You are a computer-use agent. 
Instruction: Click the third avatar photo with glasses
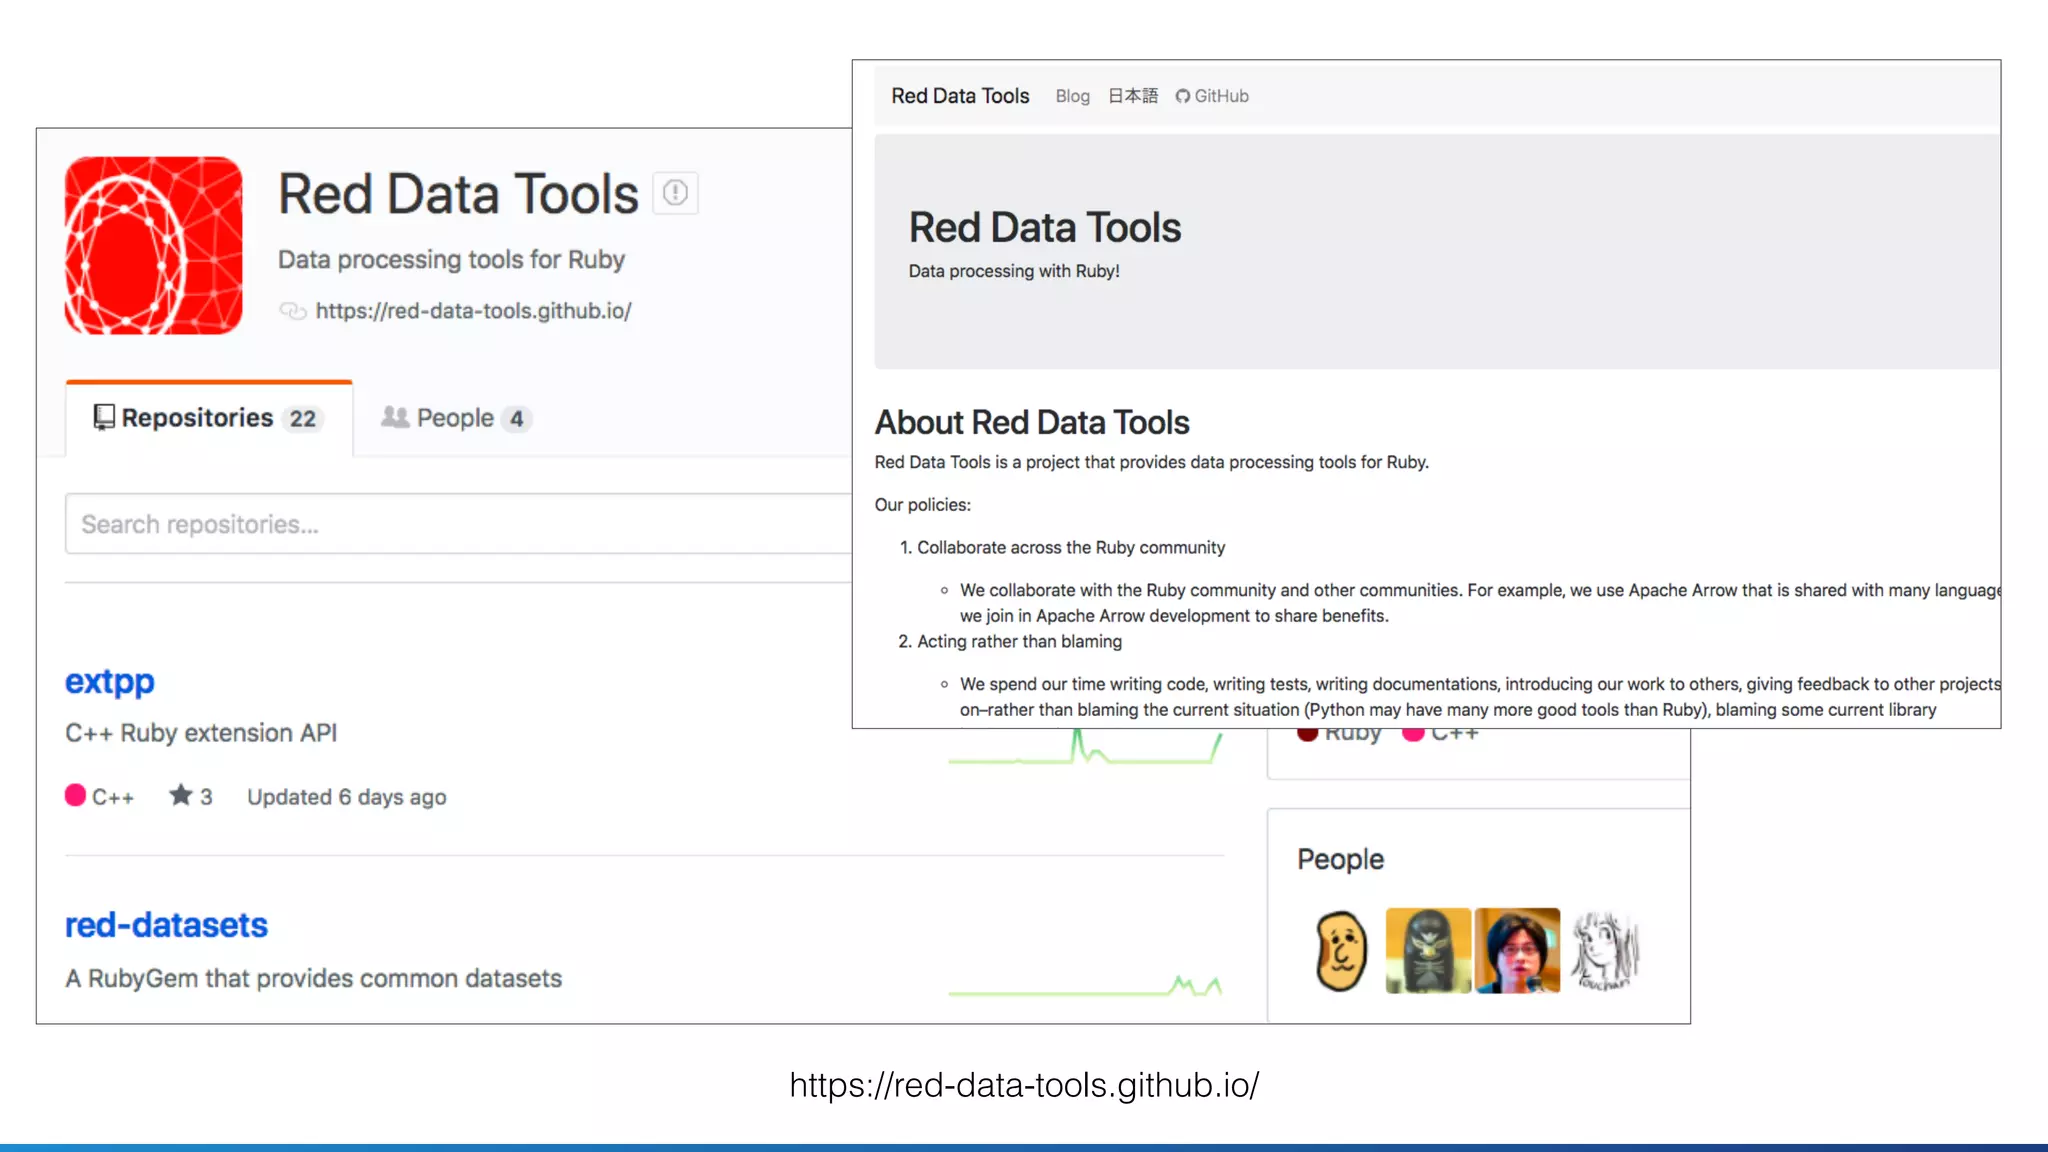pos(1517,950)
